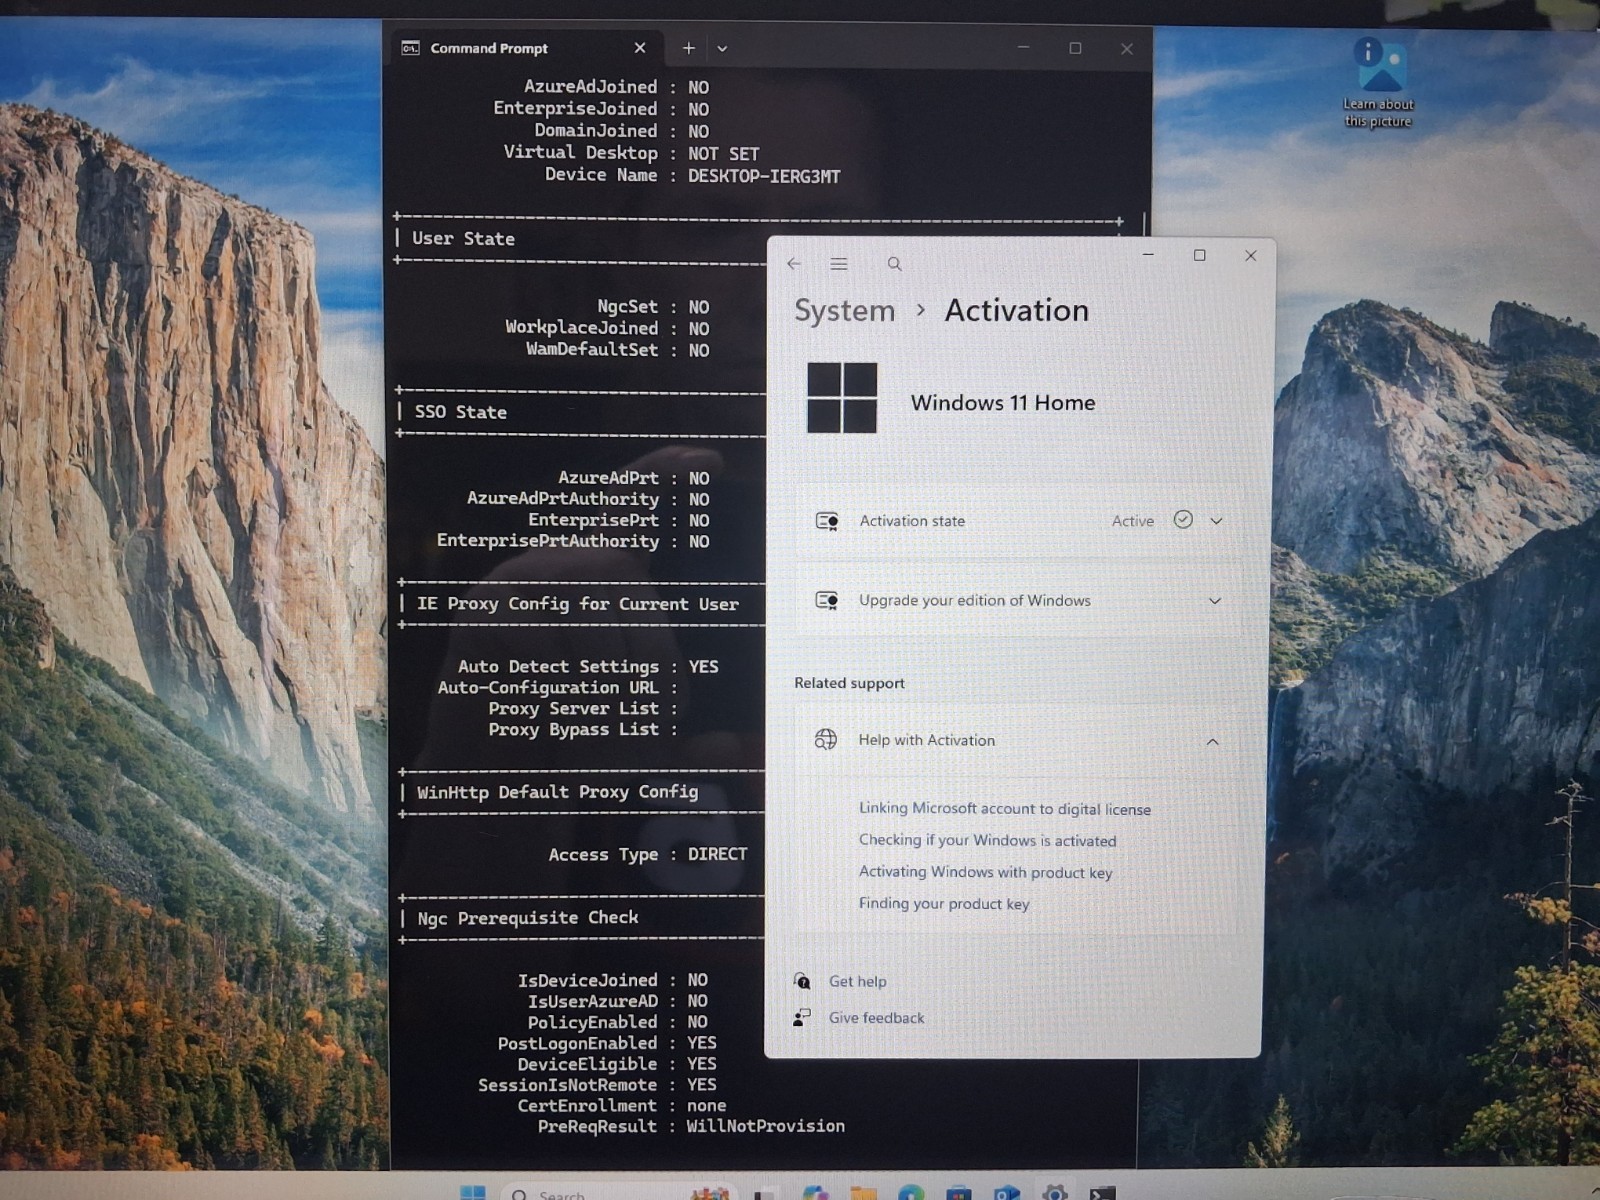Click the Give feedback icon
1600x1200 pixels.
[802, 1017]
